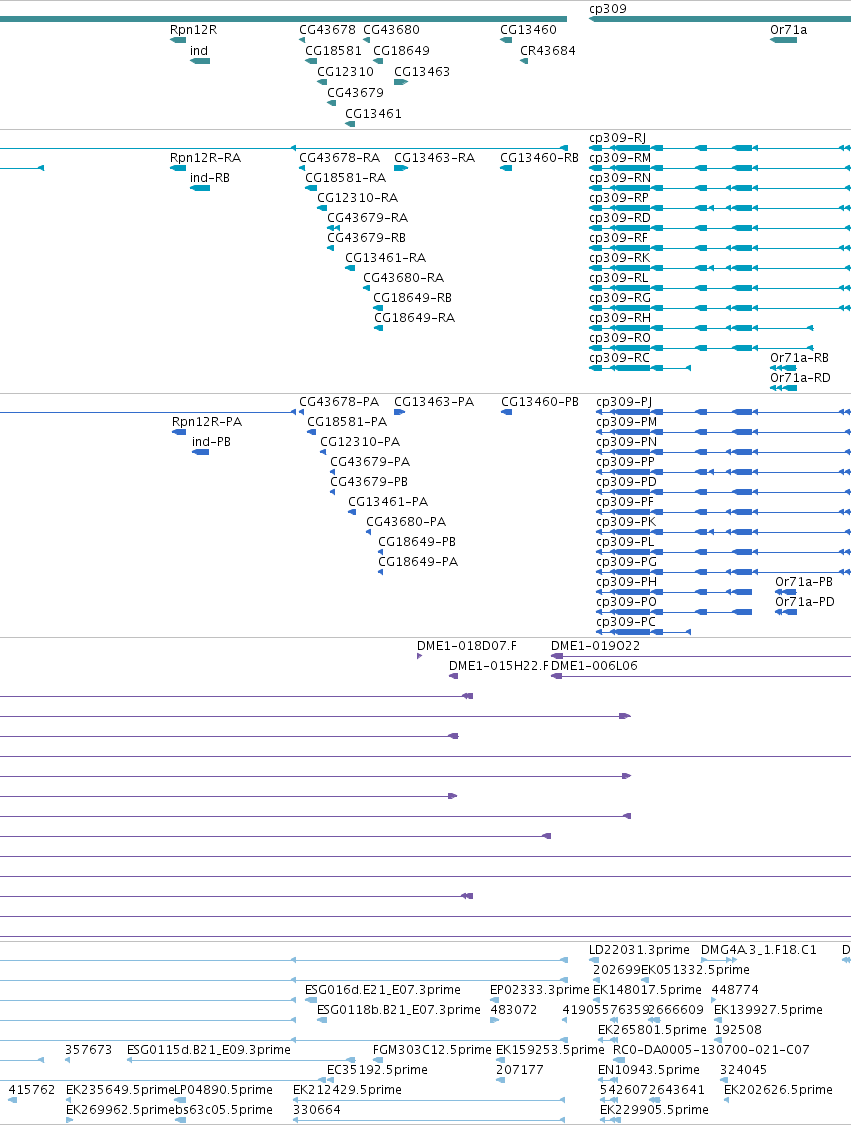Select the EK229905.5prime EST label

point(654,1109)
